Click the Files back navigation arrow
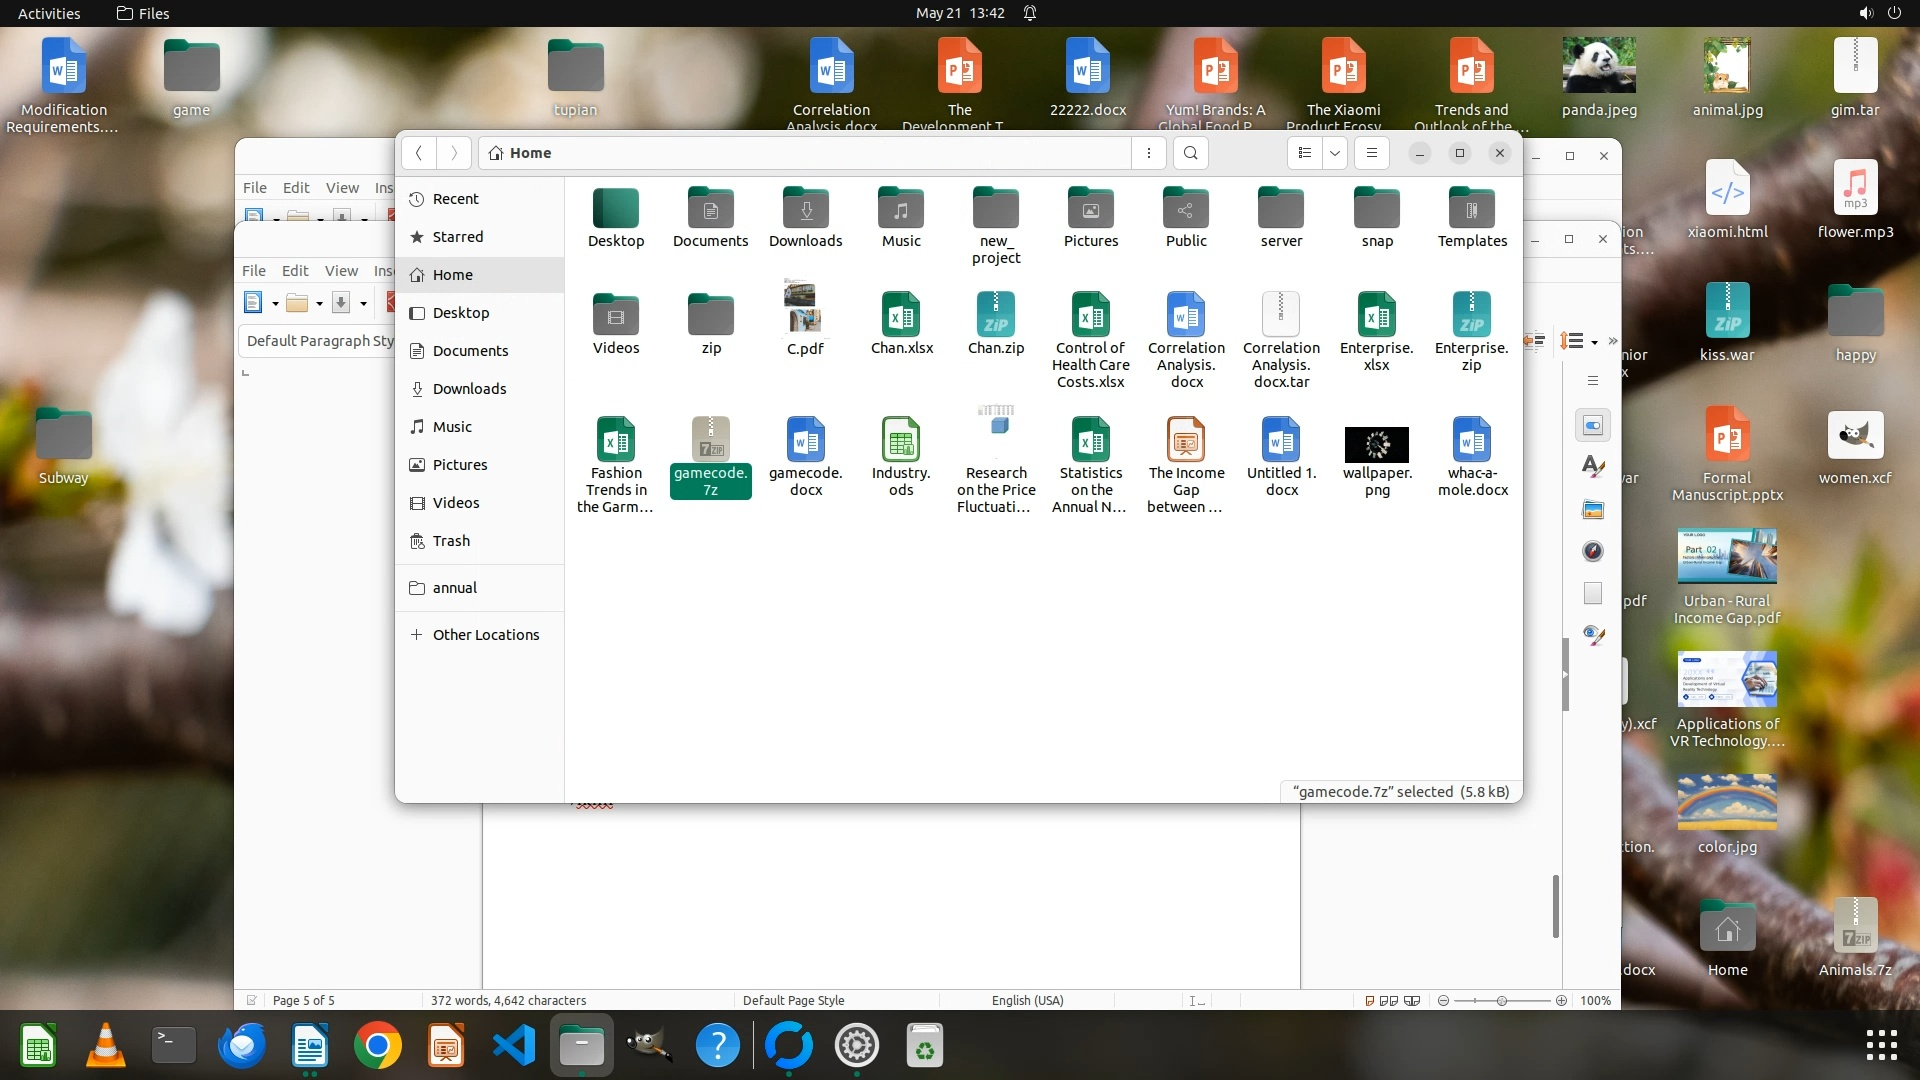1920x1080 pixels. pyautogui.click(x=419, y=153)
